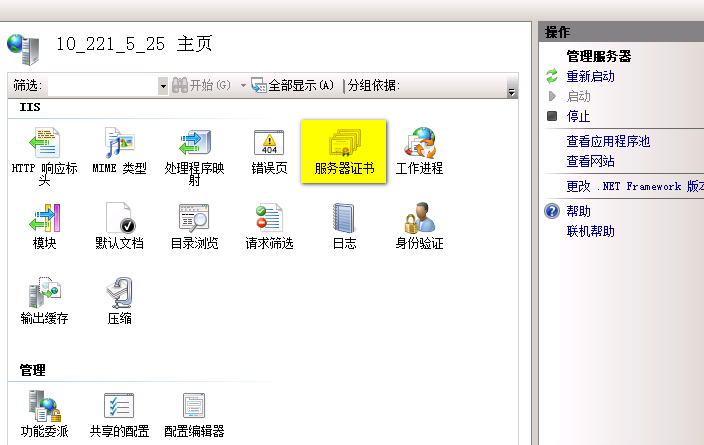Open the 日志 logging icon
Screen dimensions: 704x445
point(344,220)
